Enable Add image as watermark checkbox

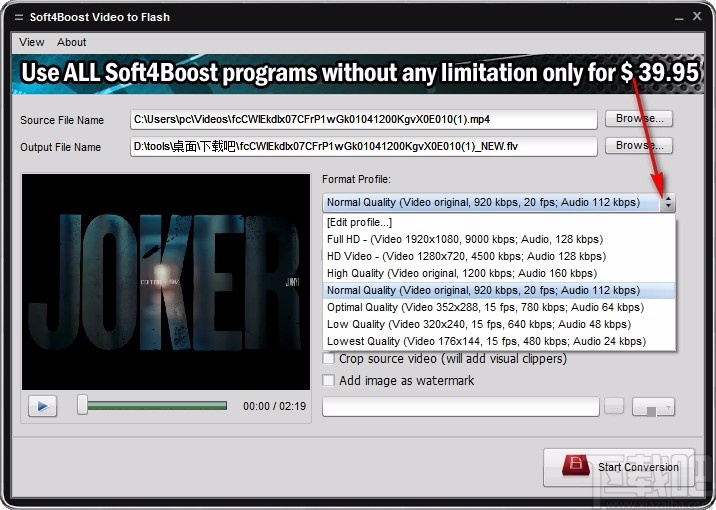[328, 380]
